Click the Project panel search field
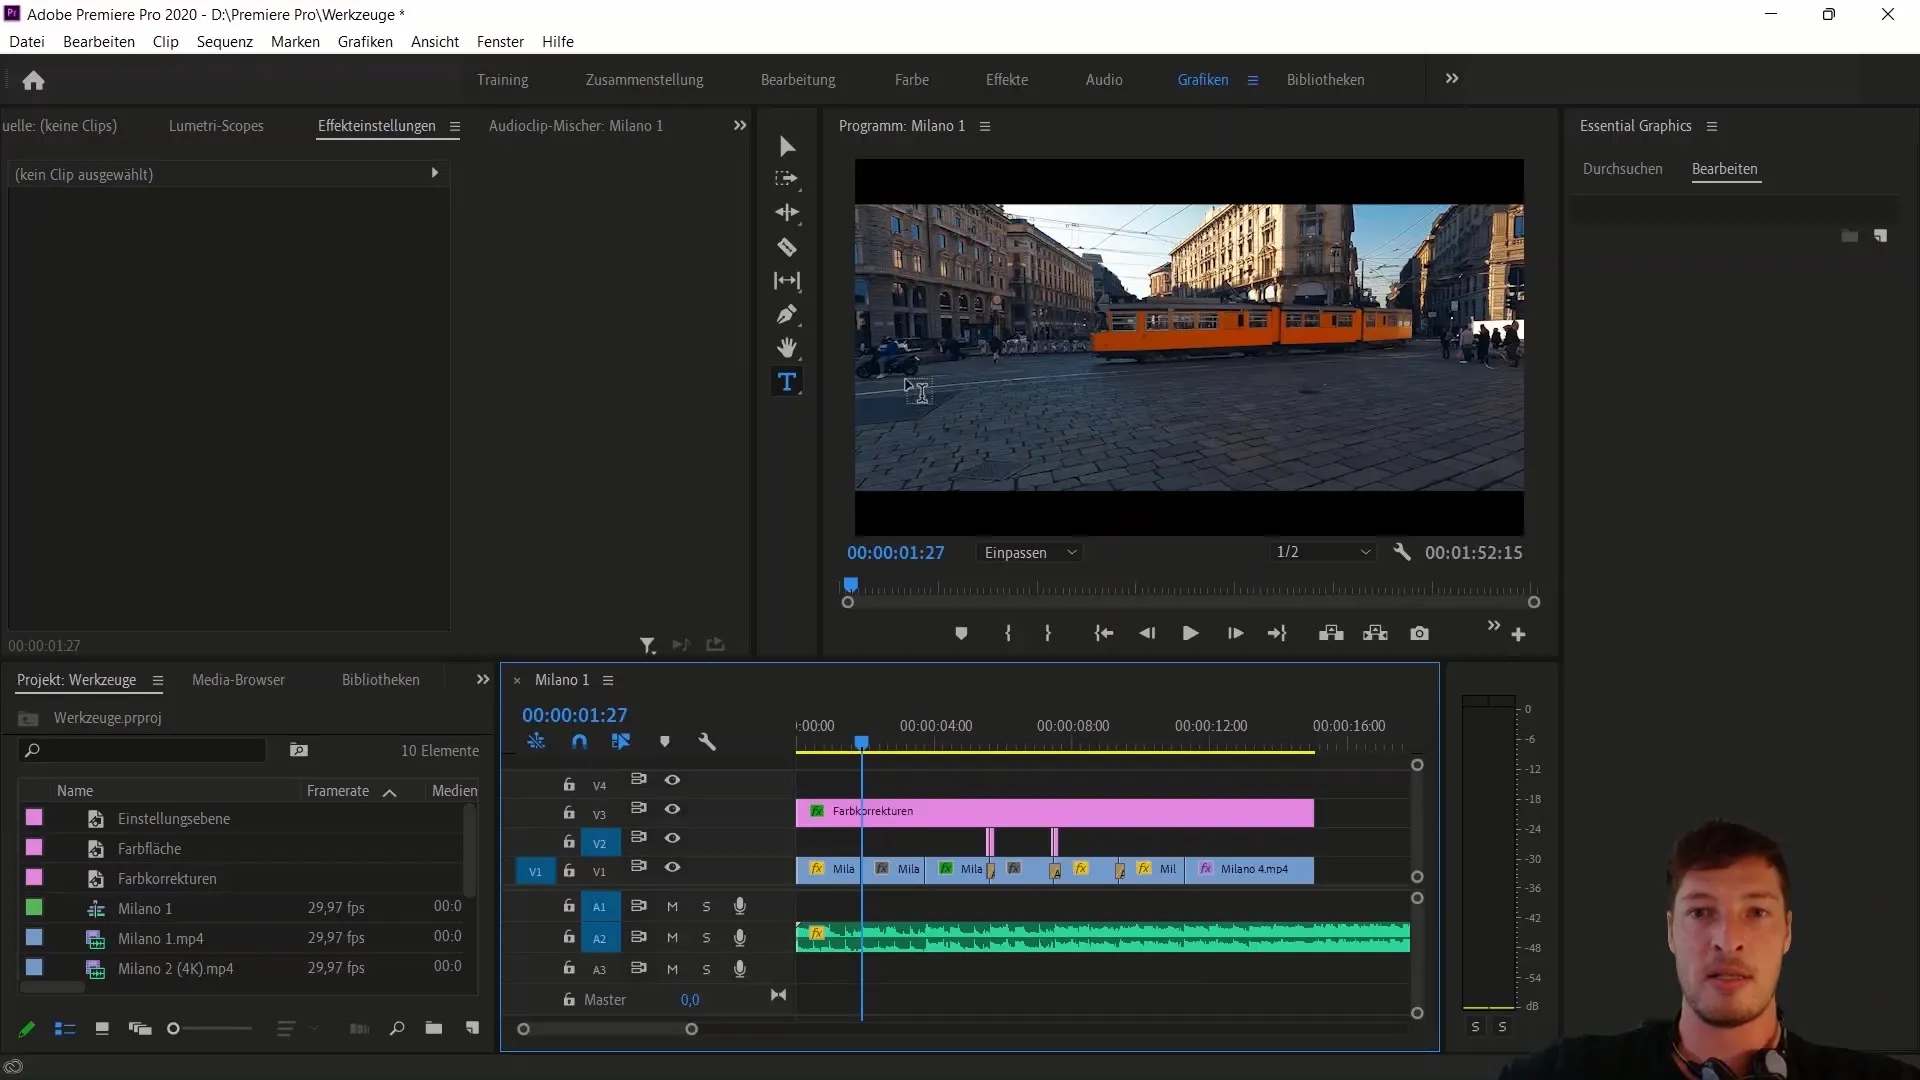This screenshot has width=1920, height=1080. pyautogui.click(x=142, y=750)
